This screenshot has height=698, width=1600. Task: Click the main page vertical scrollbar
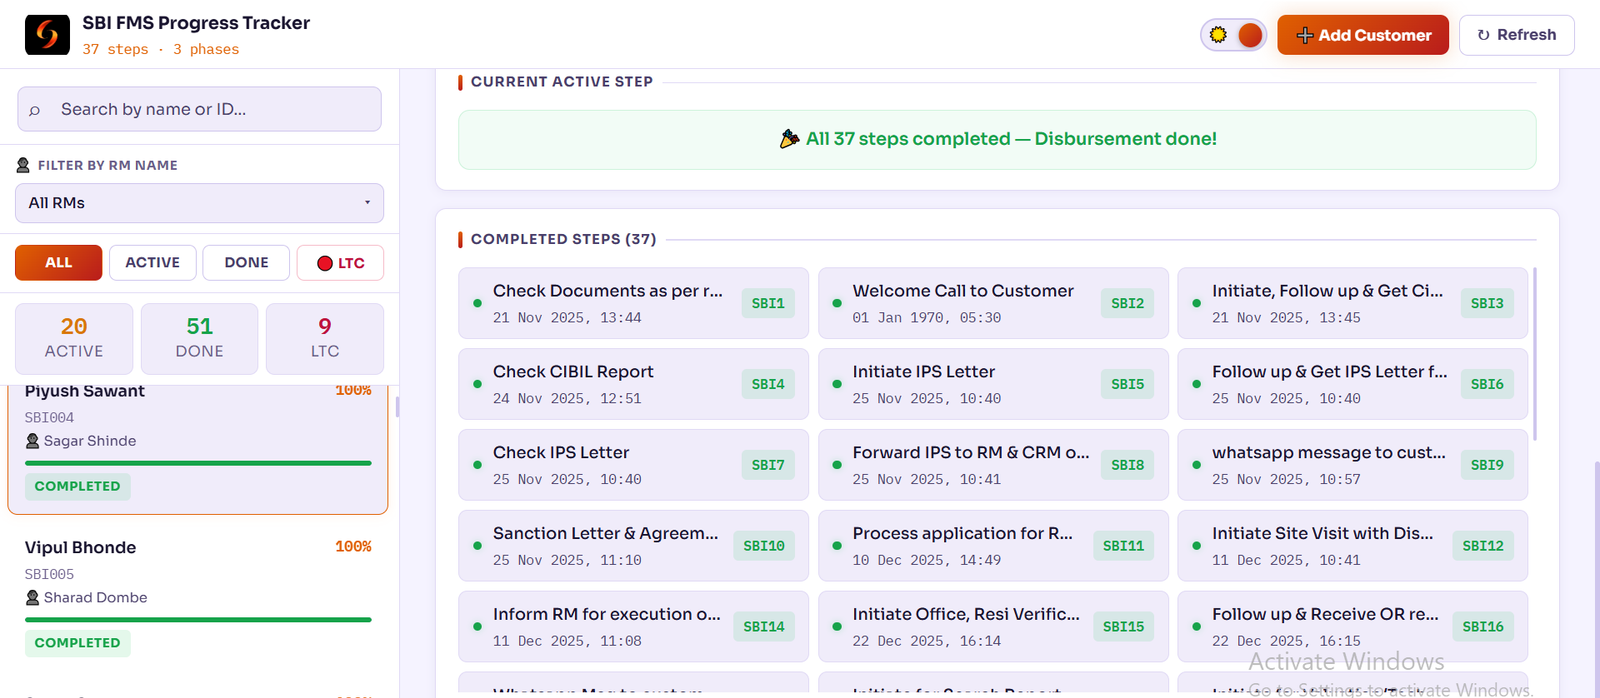tap(1596, 580)
